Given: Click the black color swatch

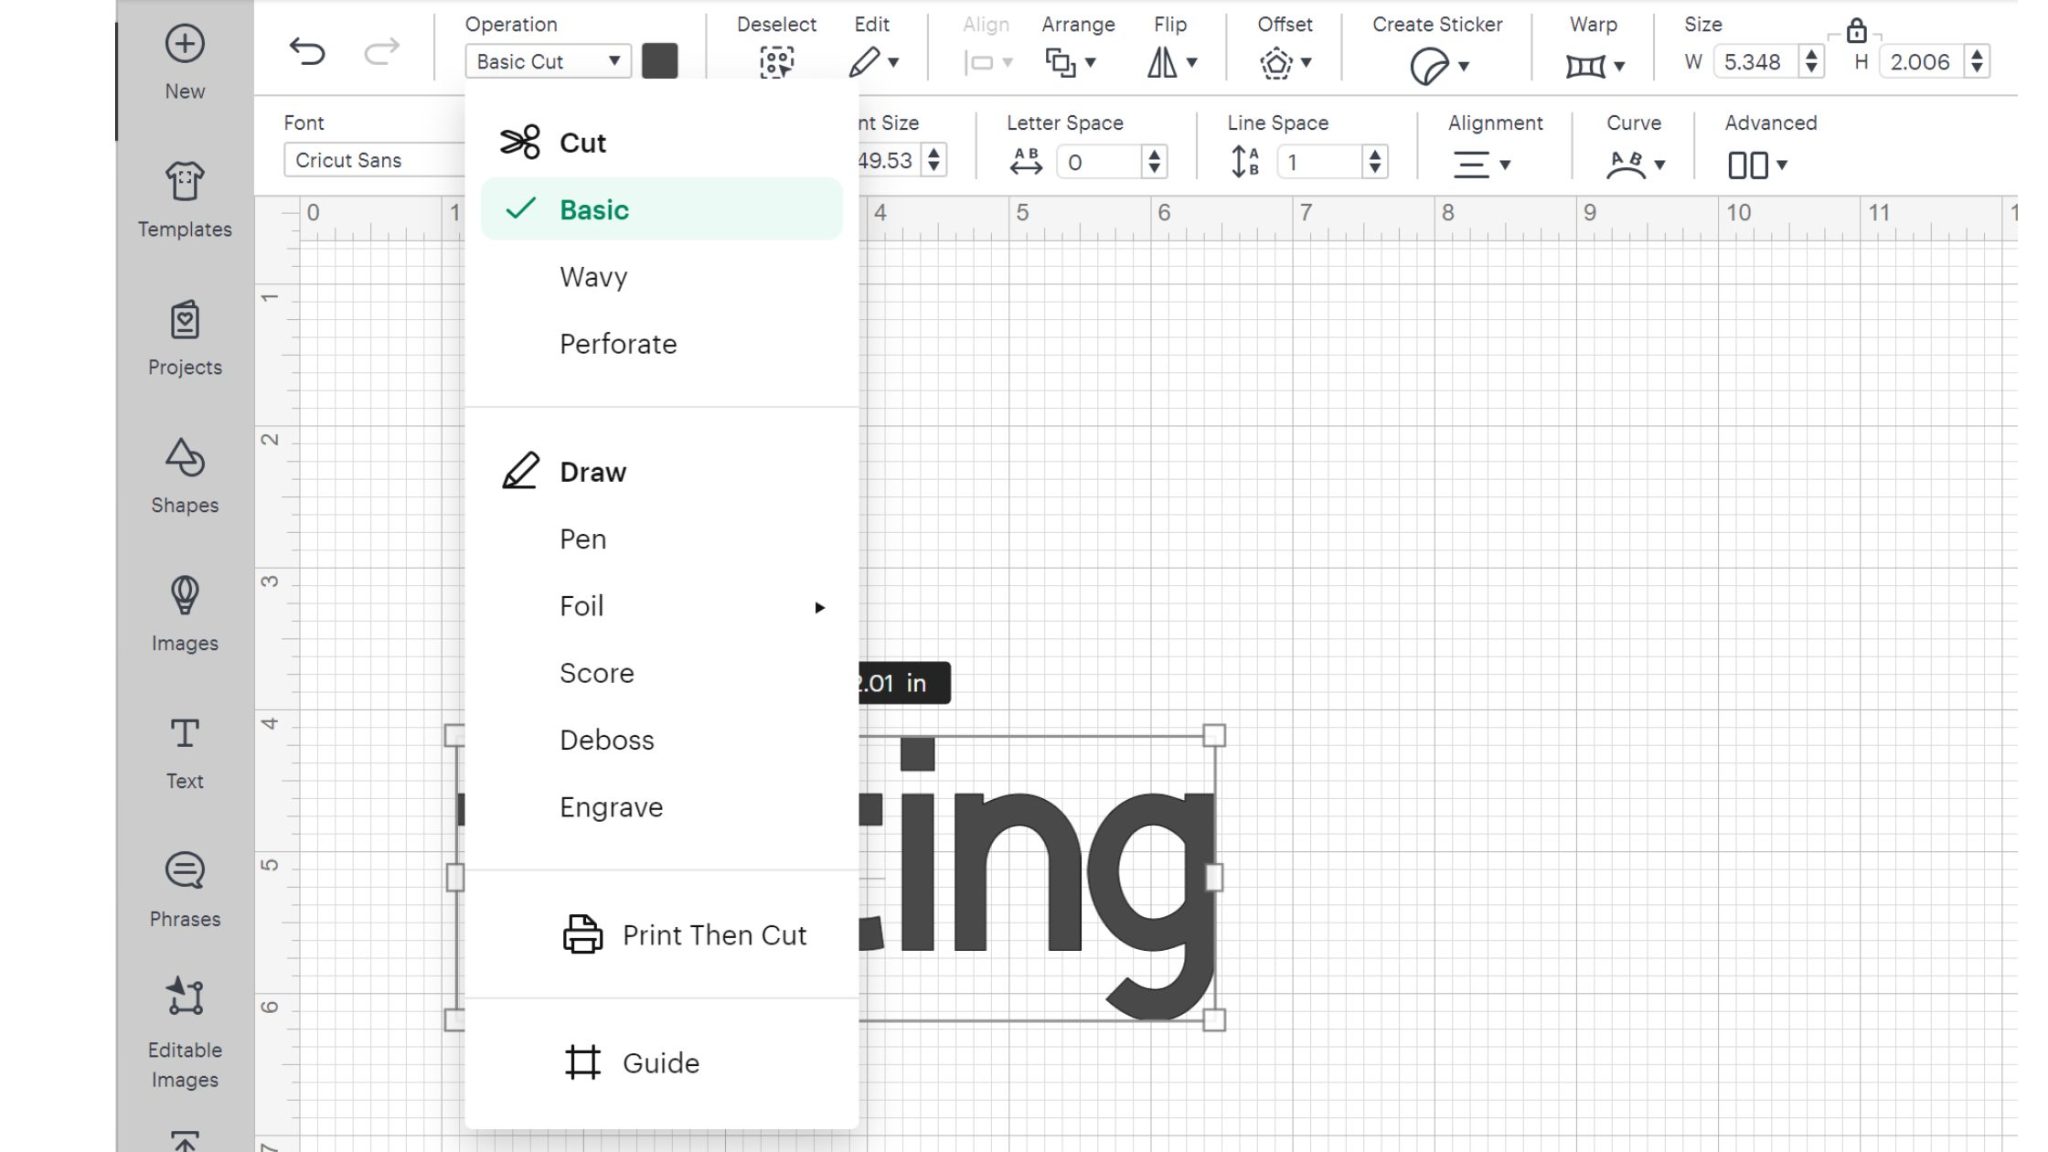Looking at the screenshot, I should pyautogui.click(x=660, y=60).
